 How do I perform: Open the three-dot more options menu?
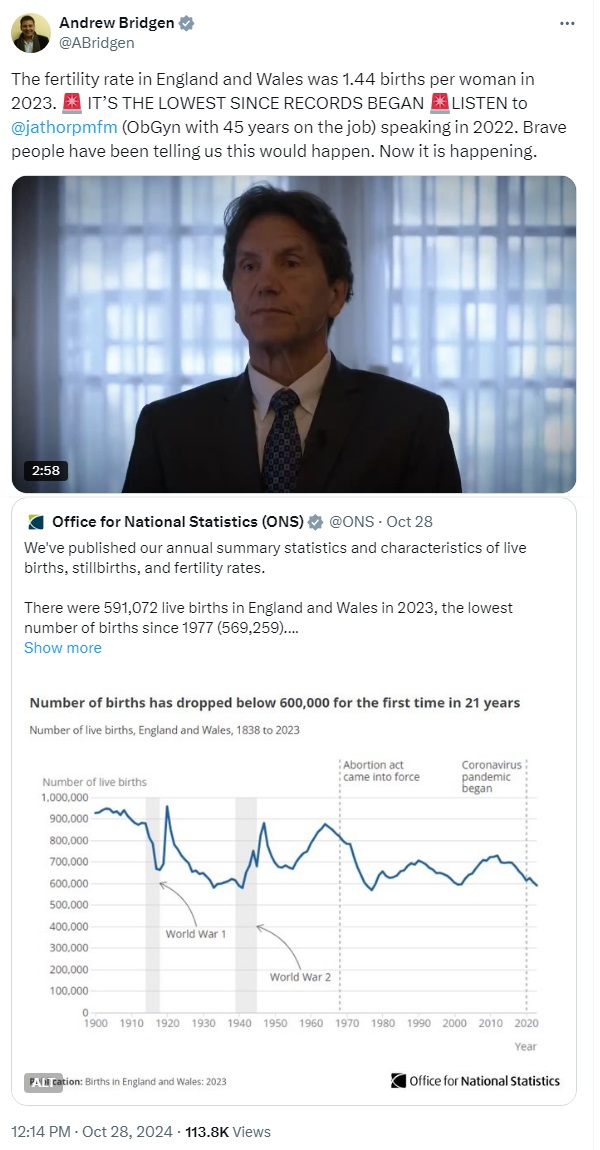[567, 23]
